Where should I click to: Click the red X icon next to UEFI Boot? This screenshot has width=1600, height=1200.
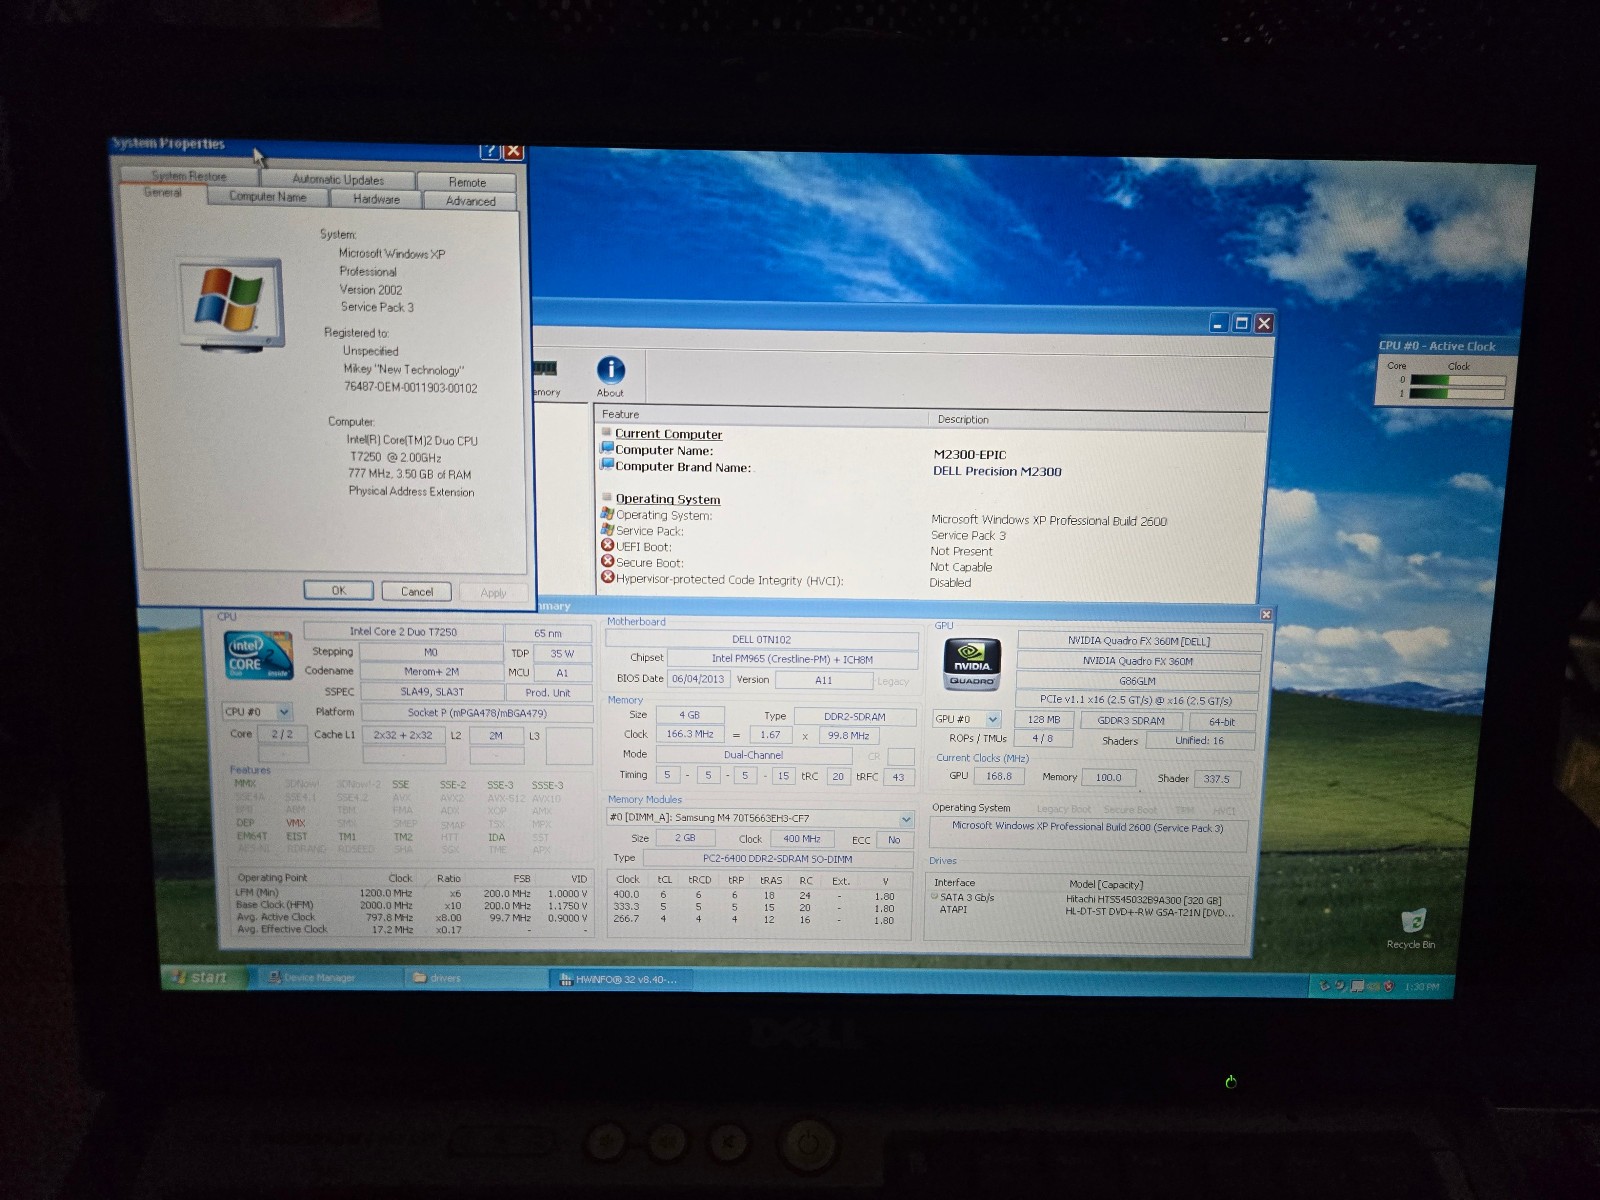(607, 546)
